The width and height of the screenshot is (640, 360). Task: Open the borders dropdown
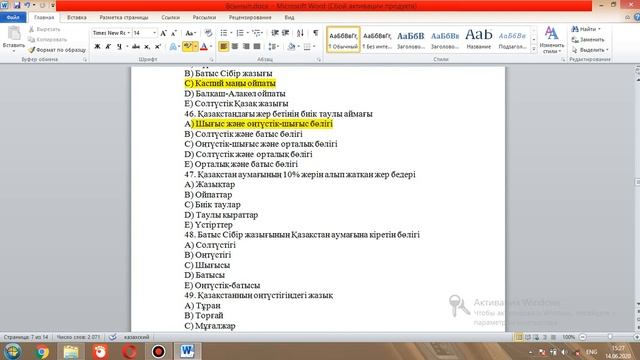pos(314,47)
